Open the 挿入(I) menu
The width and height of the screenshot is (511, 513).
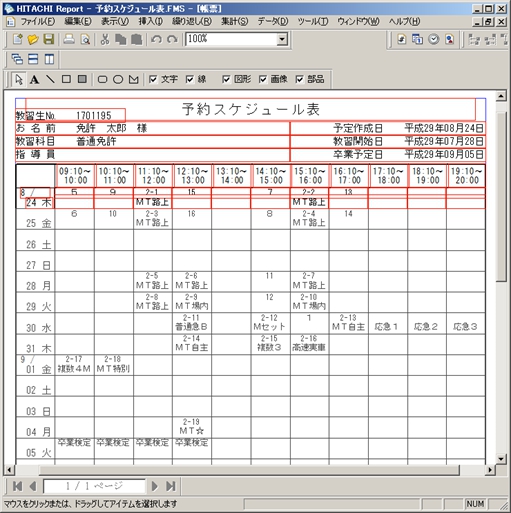coord(150,22)
